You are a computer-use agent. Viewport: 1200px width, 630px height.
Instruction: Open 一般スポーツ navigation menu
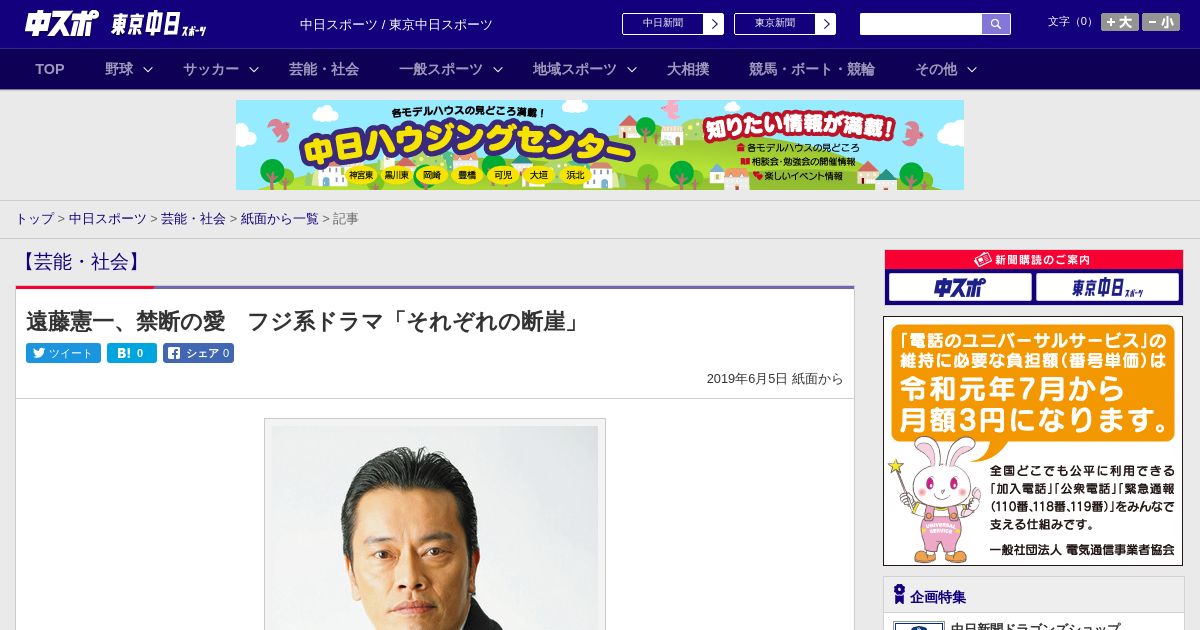pos(441,69)
